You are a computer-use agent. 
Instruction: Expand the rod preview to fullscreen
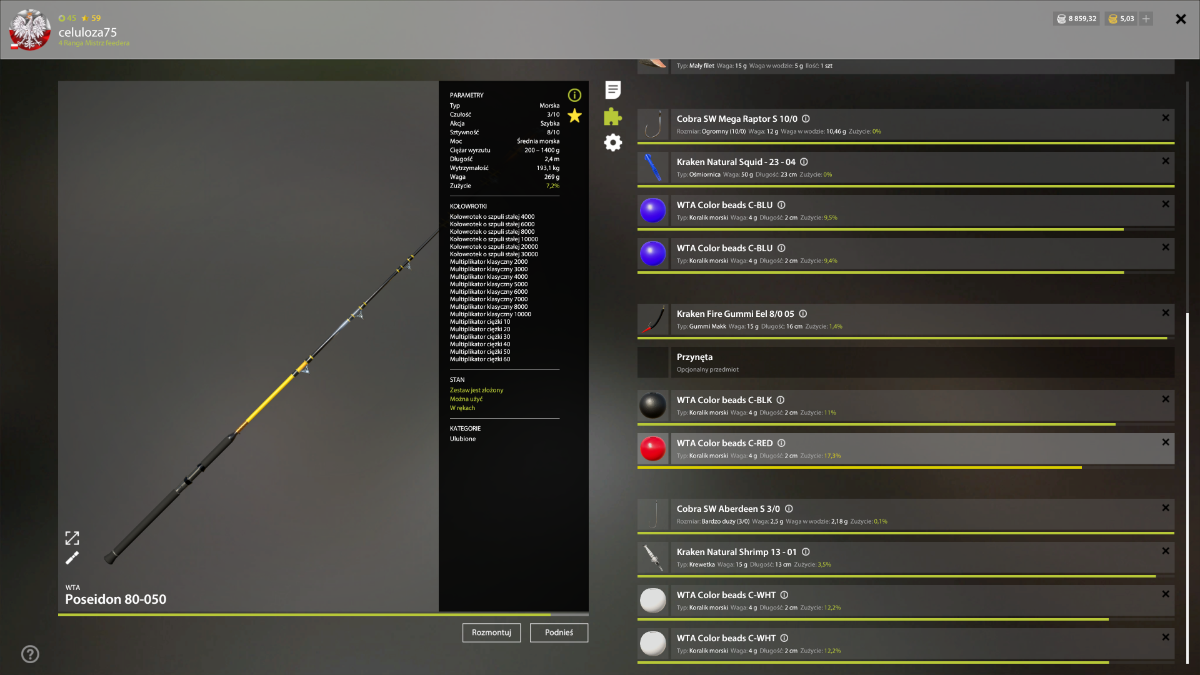(72, 538)
